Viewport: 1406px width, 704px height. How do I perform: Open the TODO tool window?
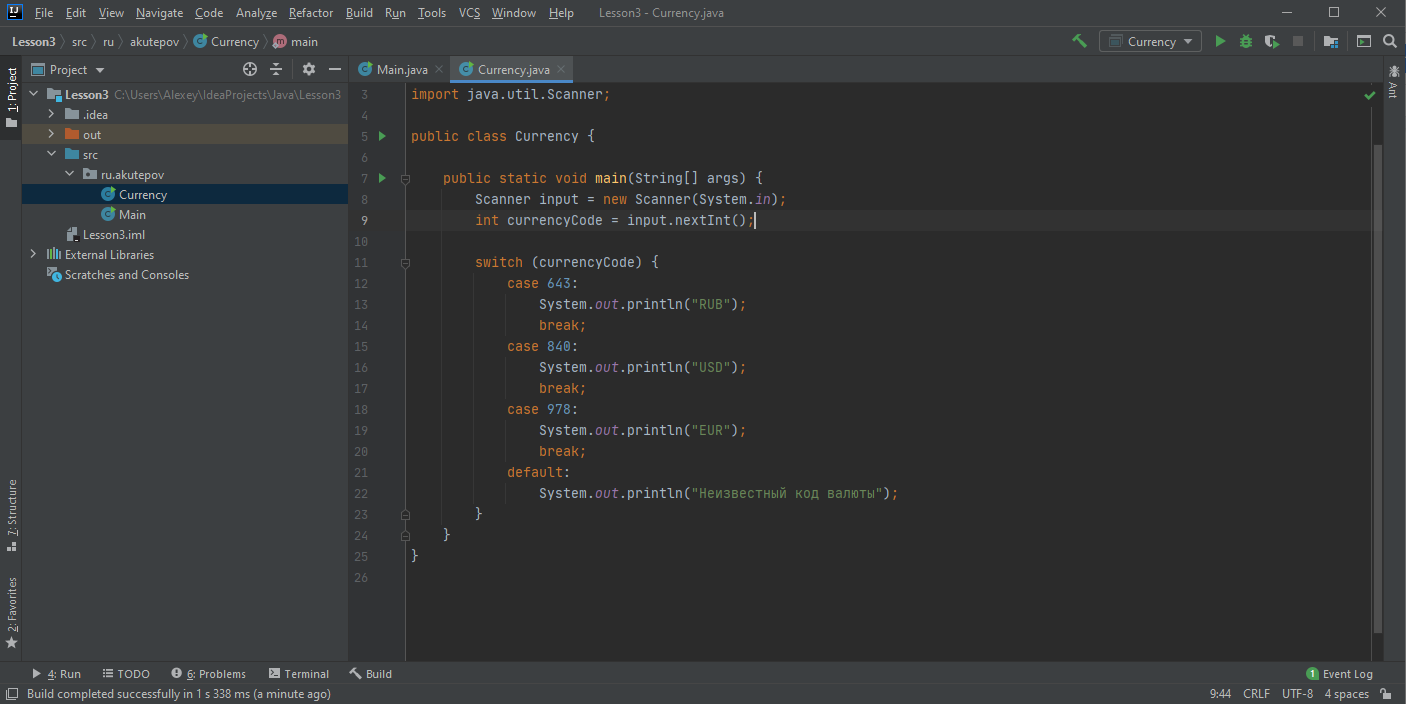pos(125,674)
